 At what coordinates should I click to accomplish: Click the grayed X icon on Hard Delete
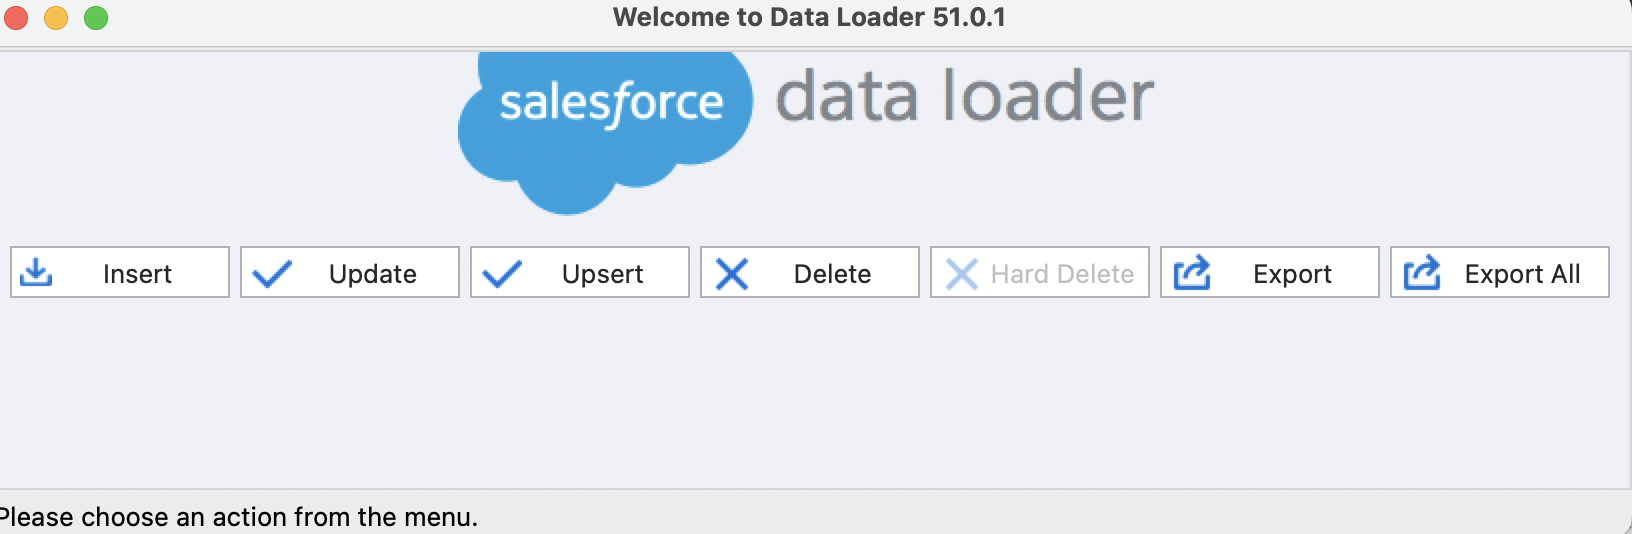962,273
